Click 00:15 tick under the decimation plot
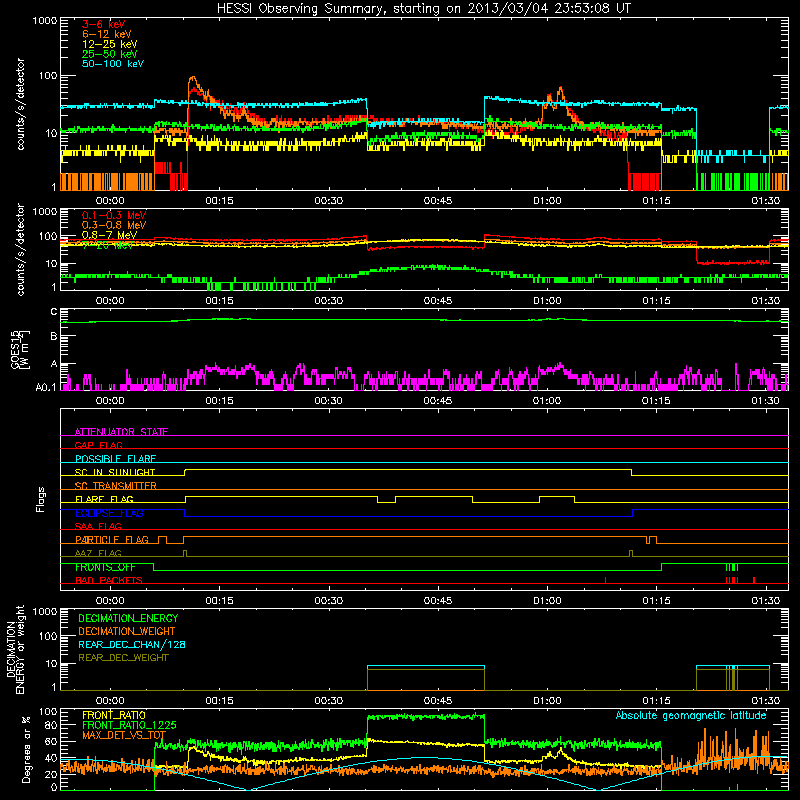Screen dimensions: 800x800 pos(219,701)
